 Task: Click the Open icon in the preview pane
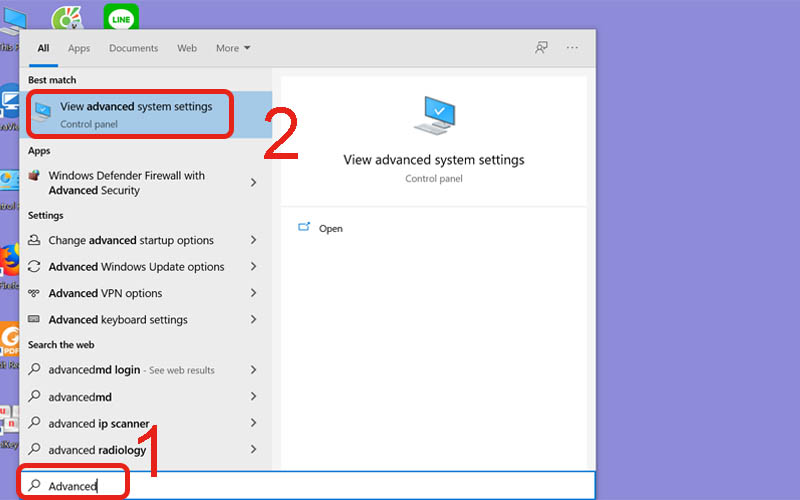tap(304, 228)
